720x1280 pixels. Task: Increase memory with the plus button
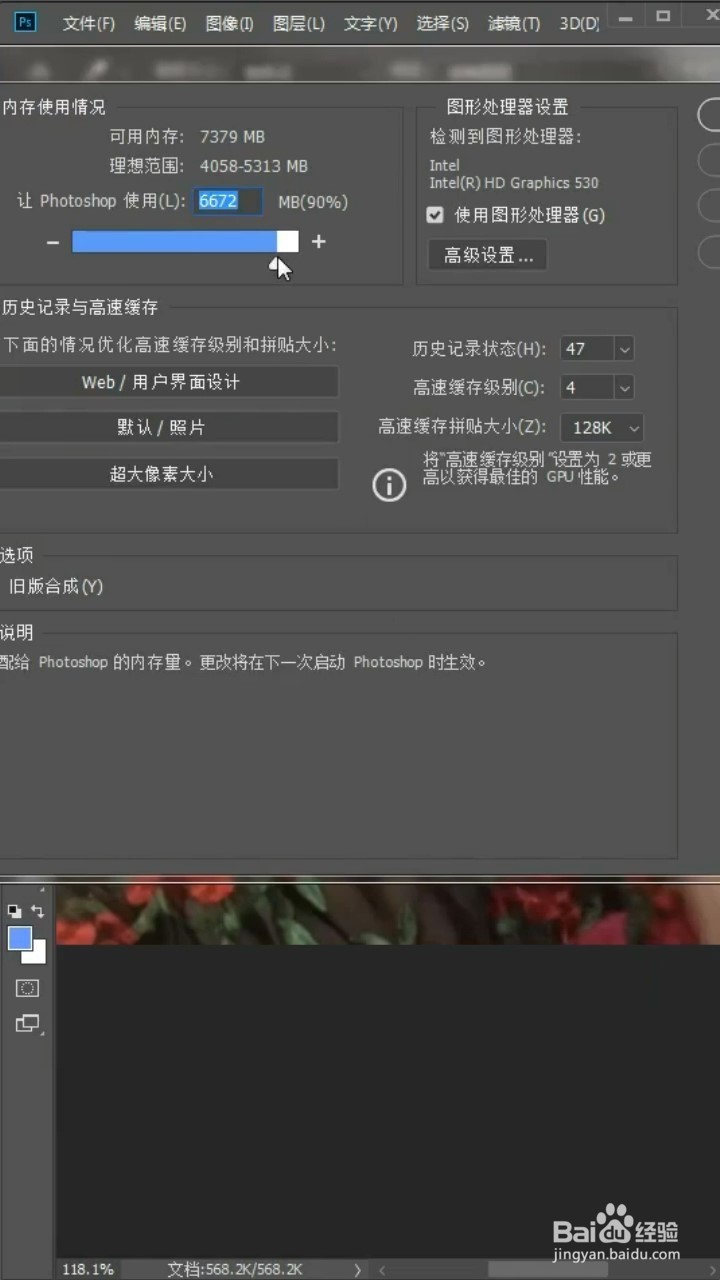click(x=319, y=241)
